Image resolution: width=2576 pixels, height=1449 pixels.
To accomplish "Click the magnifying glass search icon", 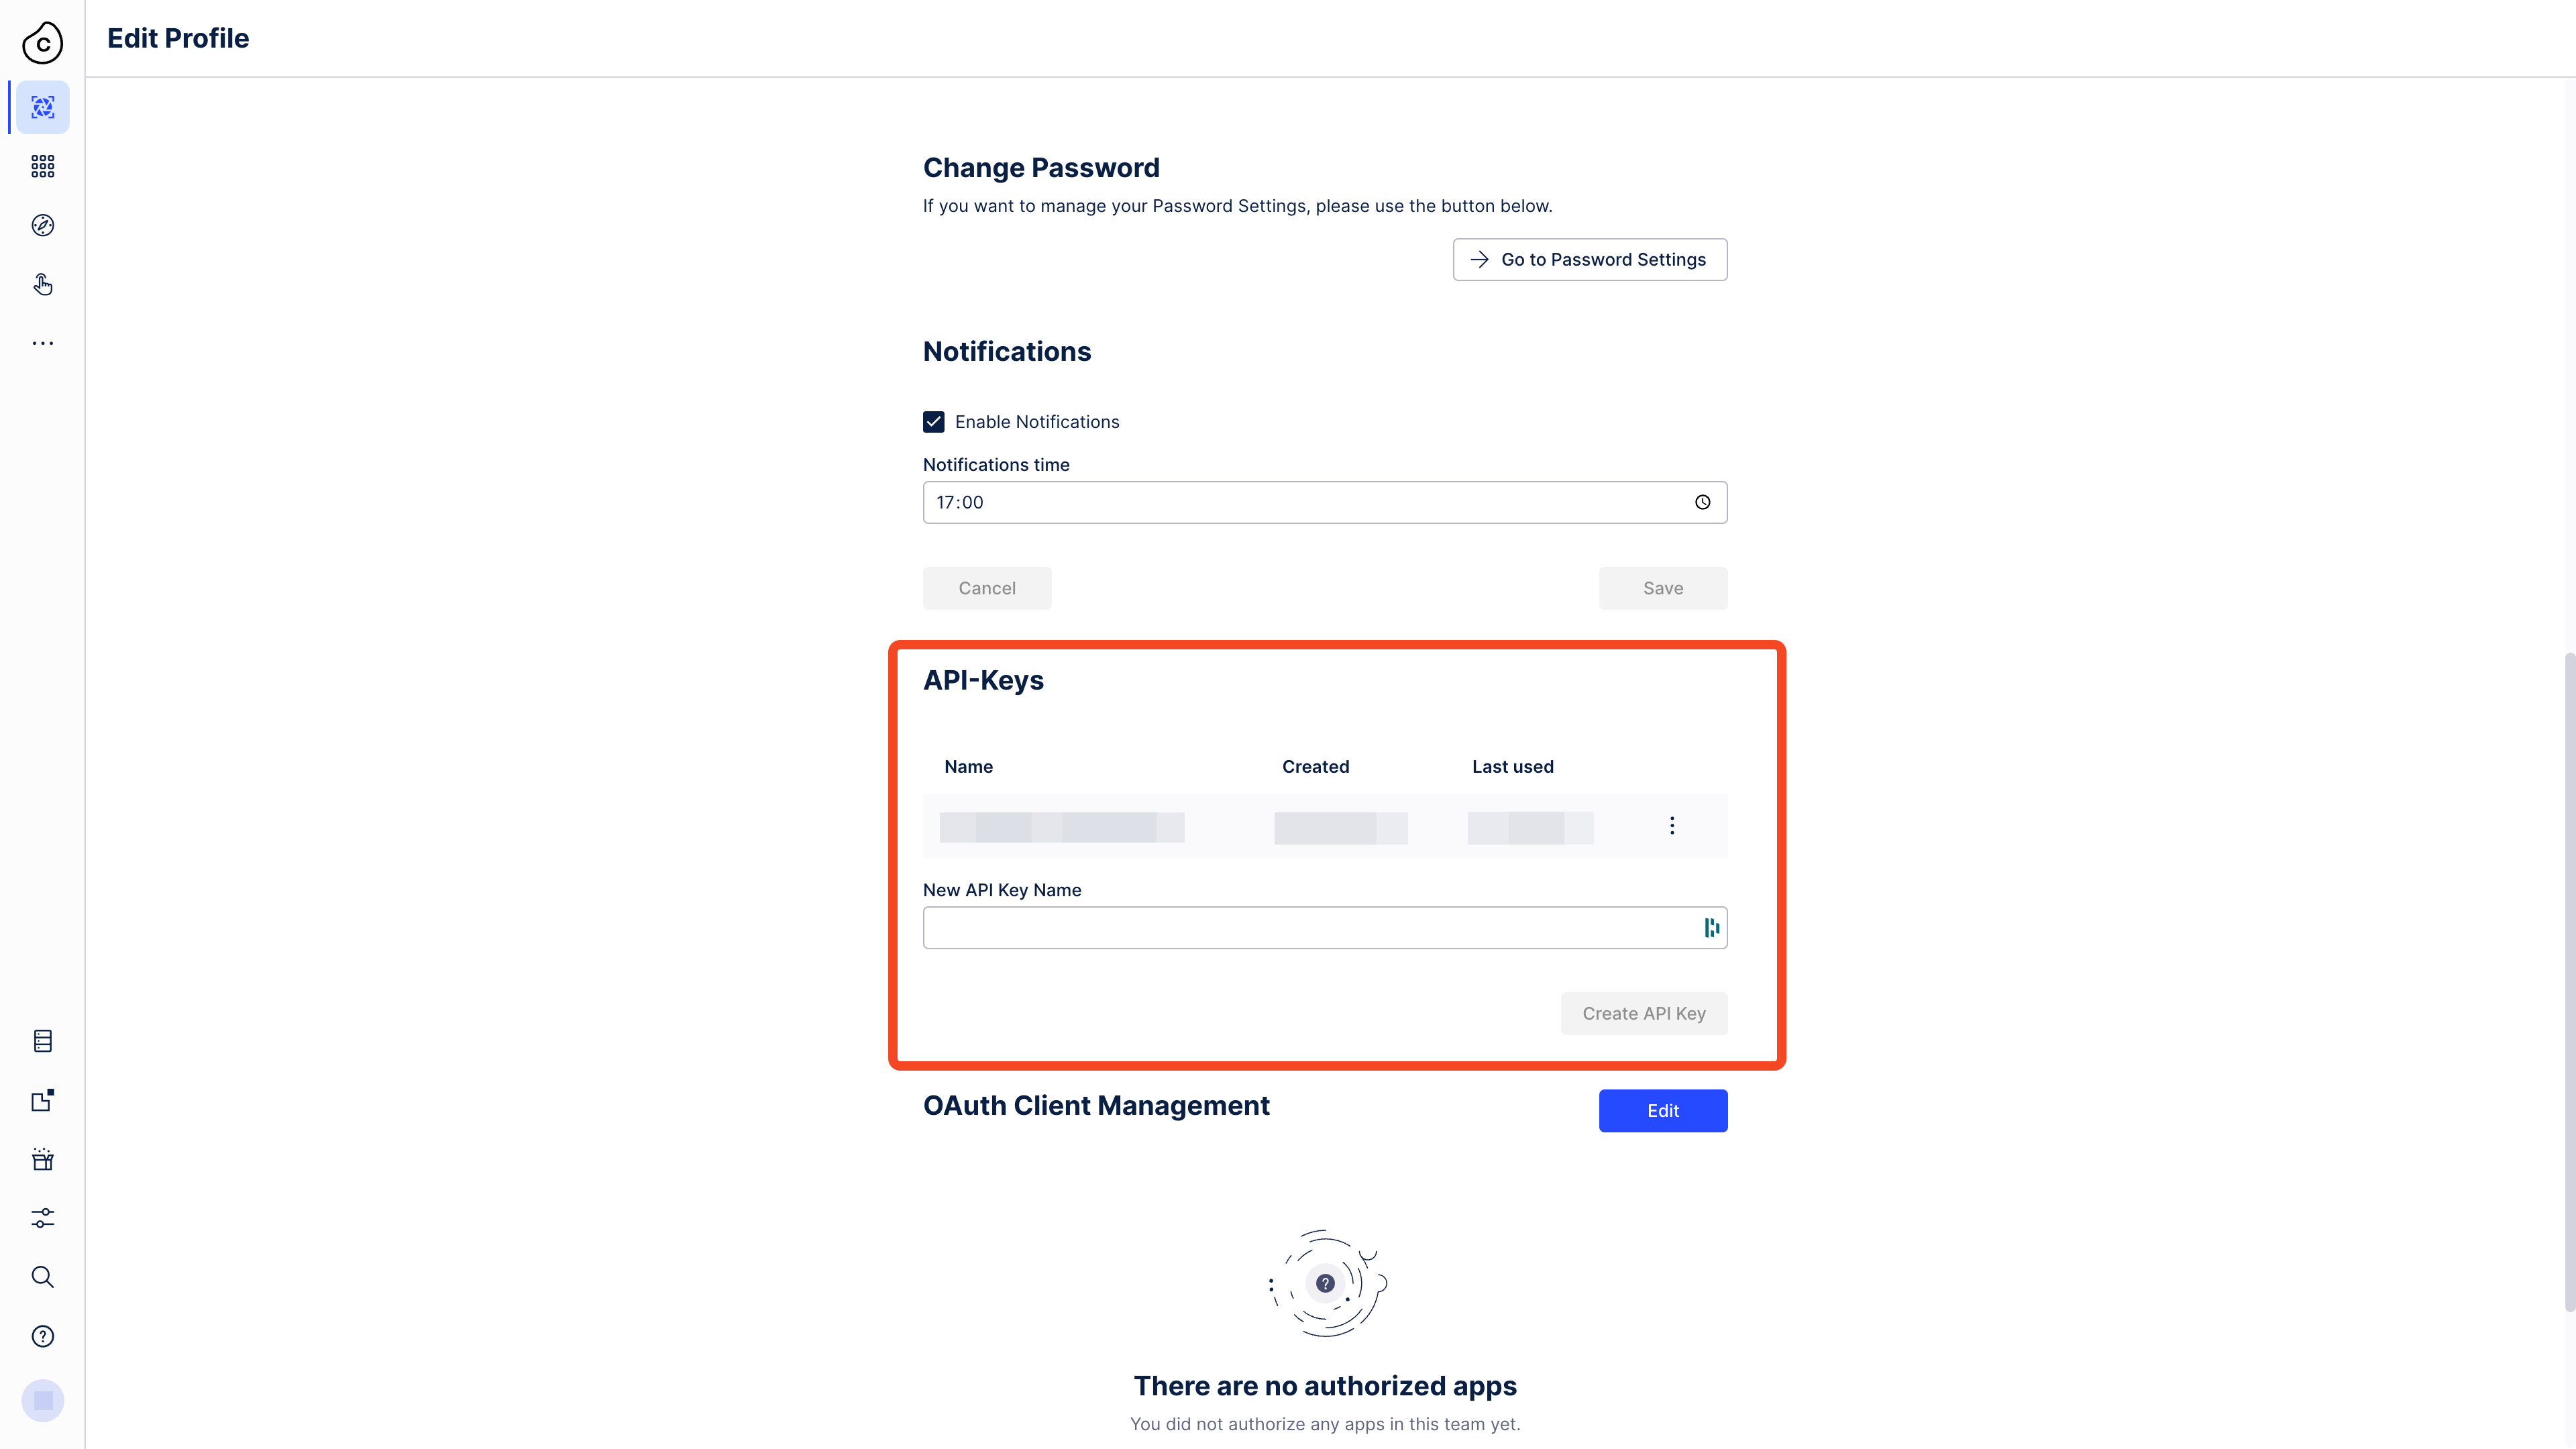I will 42,1277.
